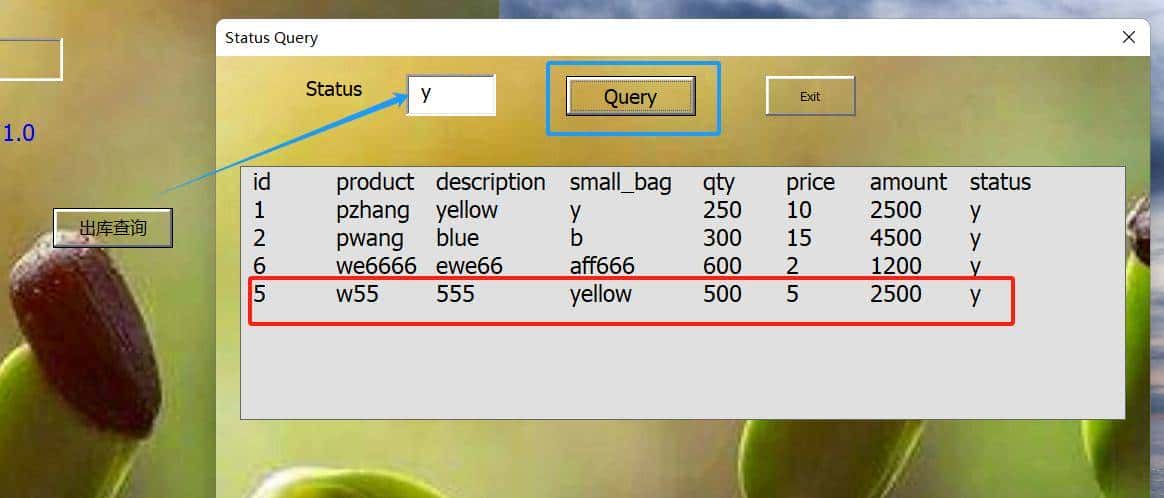
Task: Click the qty value 600
Action: (x=722, y=266)
